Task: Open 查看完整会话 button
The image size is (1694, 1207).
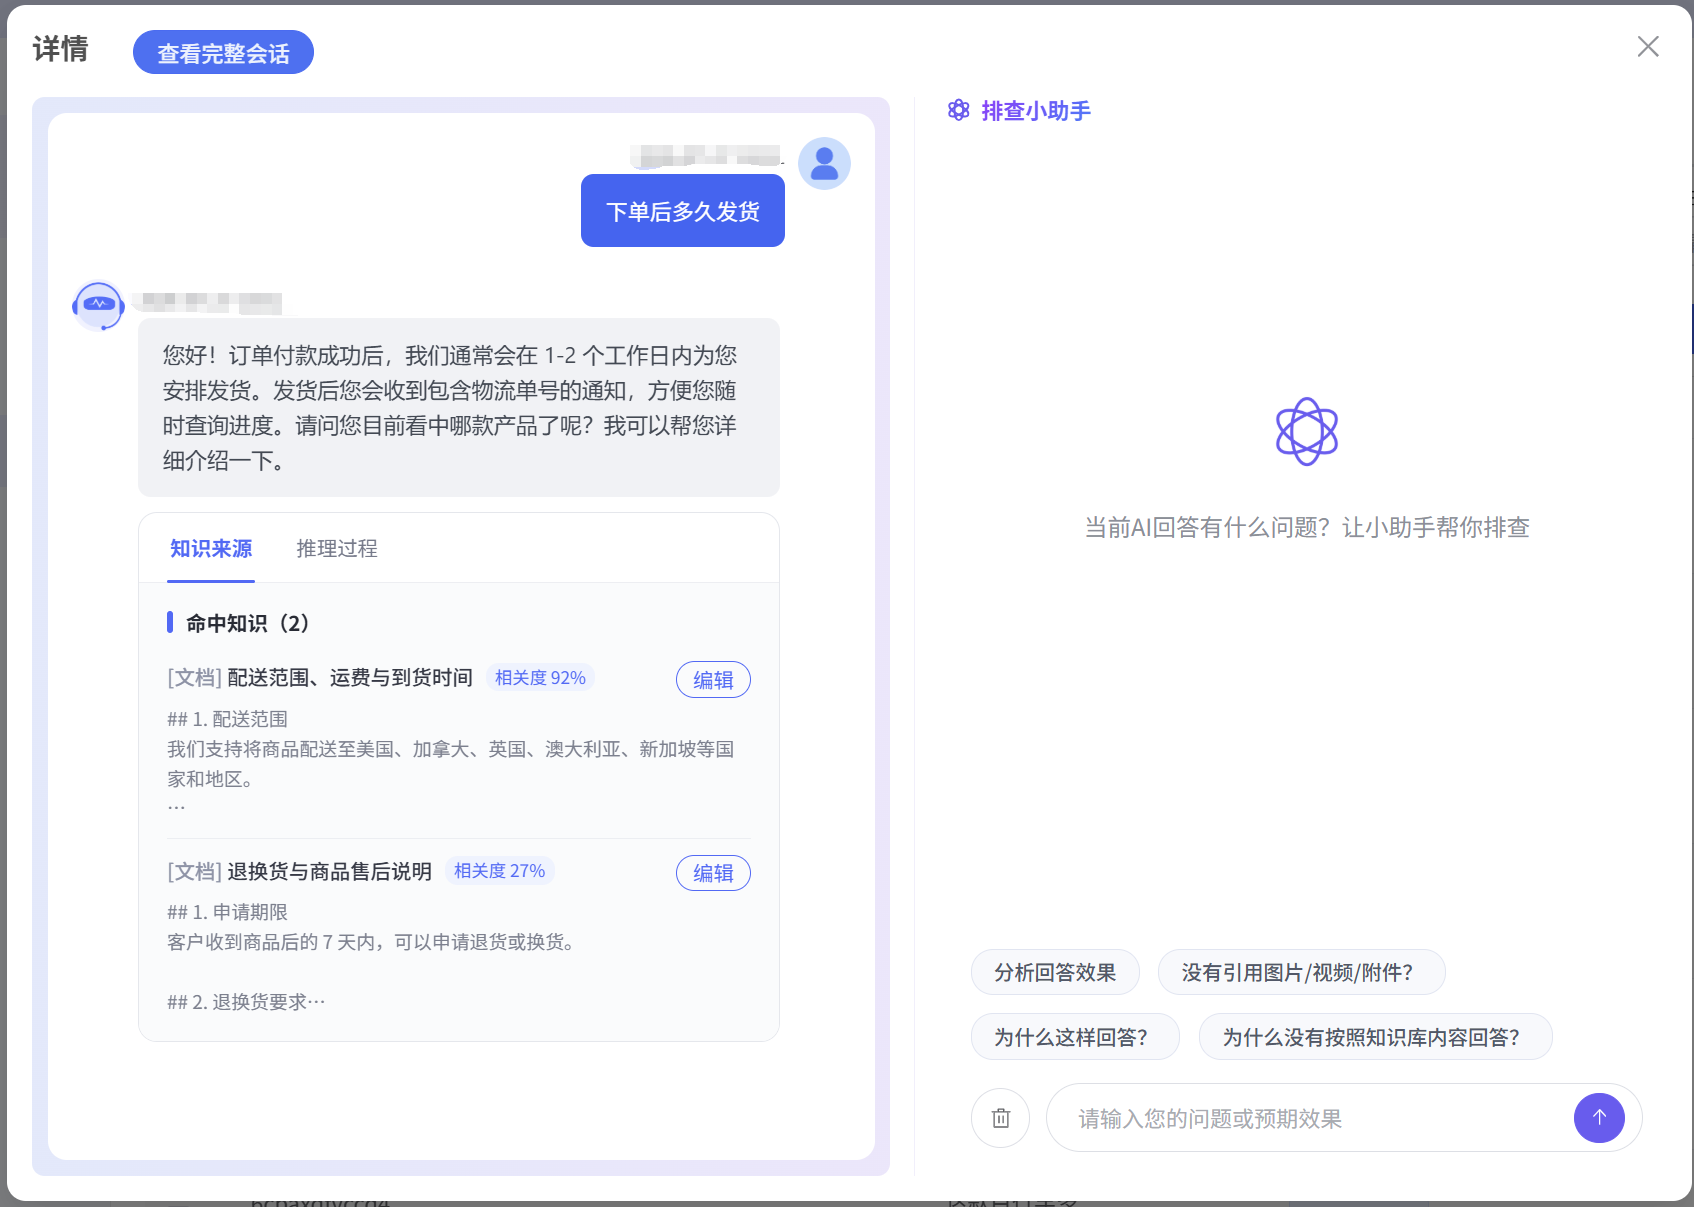Action: point(223,53)
